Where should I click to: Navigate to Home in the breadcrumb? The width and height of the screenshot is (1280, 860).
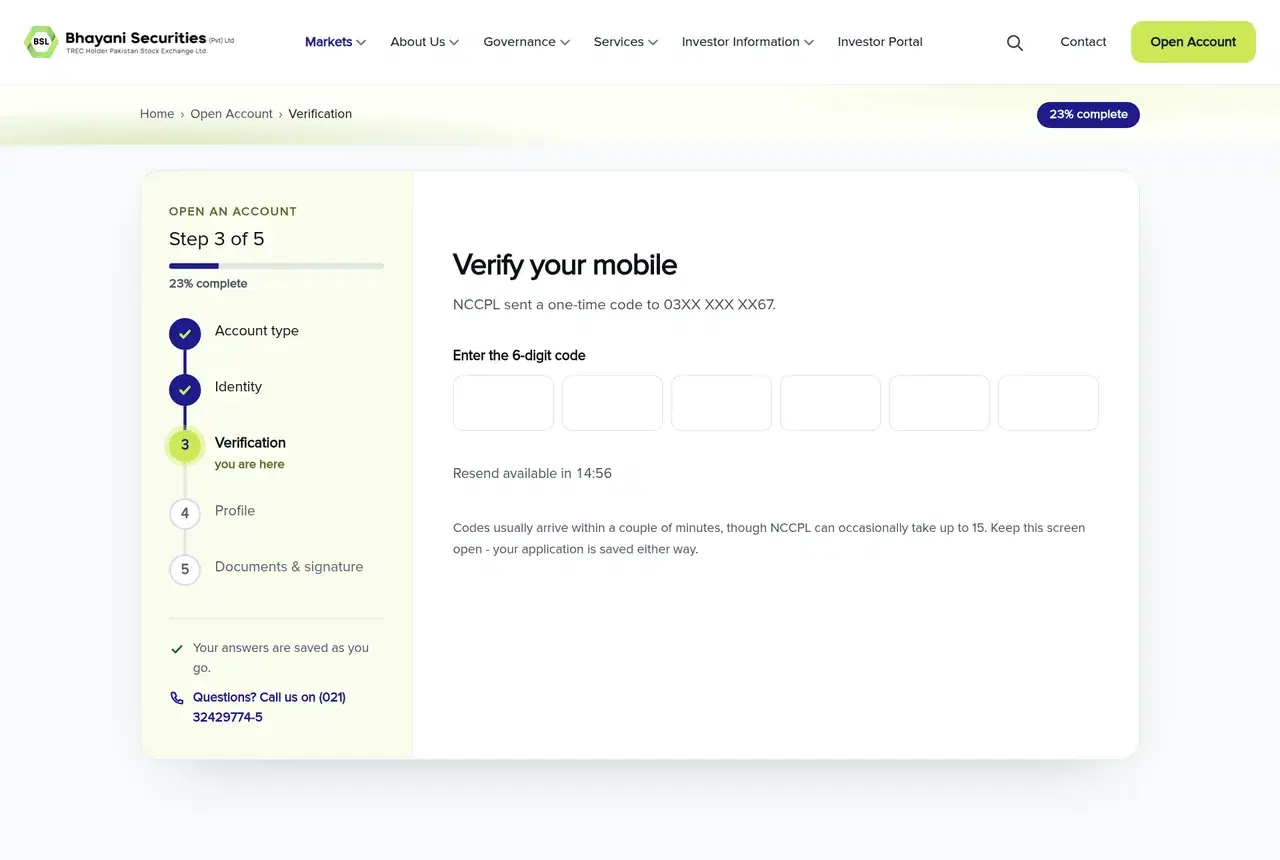coord(157,114)
